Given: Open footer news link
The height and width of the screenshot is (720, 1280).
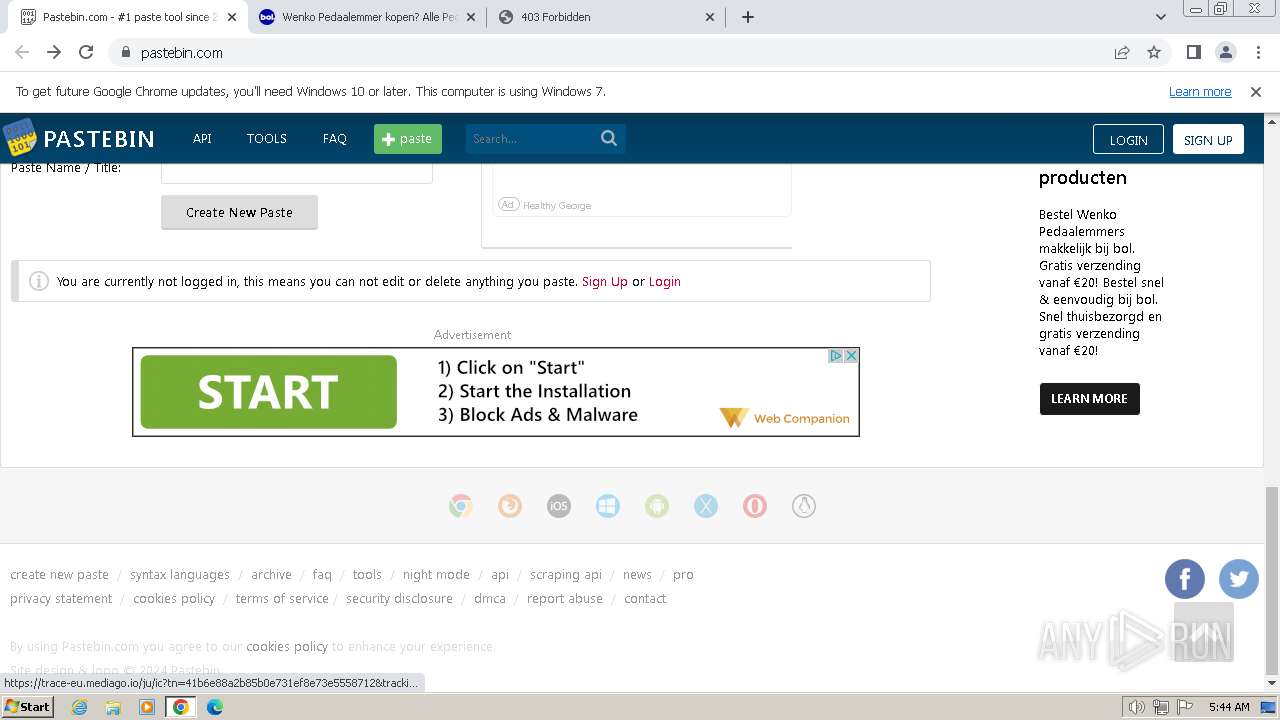Looking at the screenshot, I should pyautogui.click(x=637, y=575).
